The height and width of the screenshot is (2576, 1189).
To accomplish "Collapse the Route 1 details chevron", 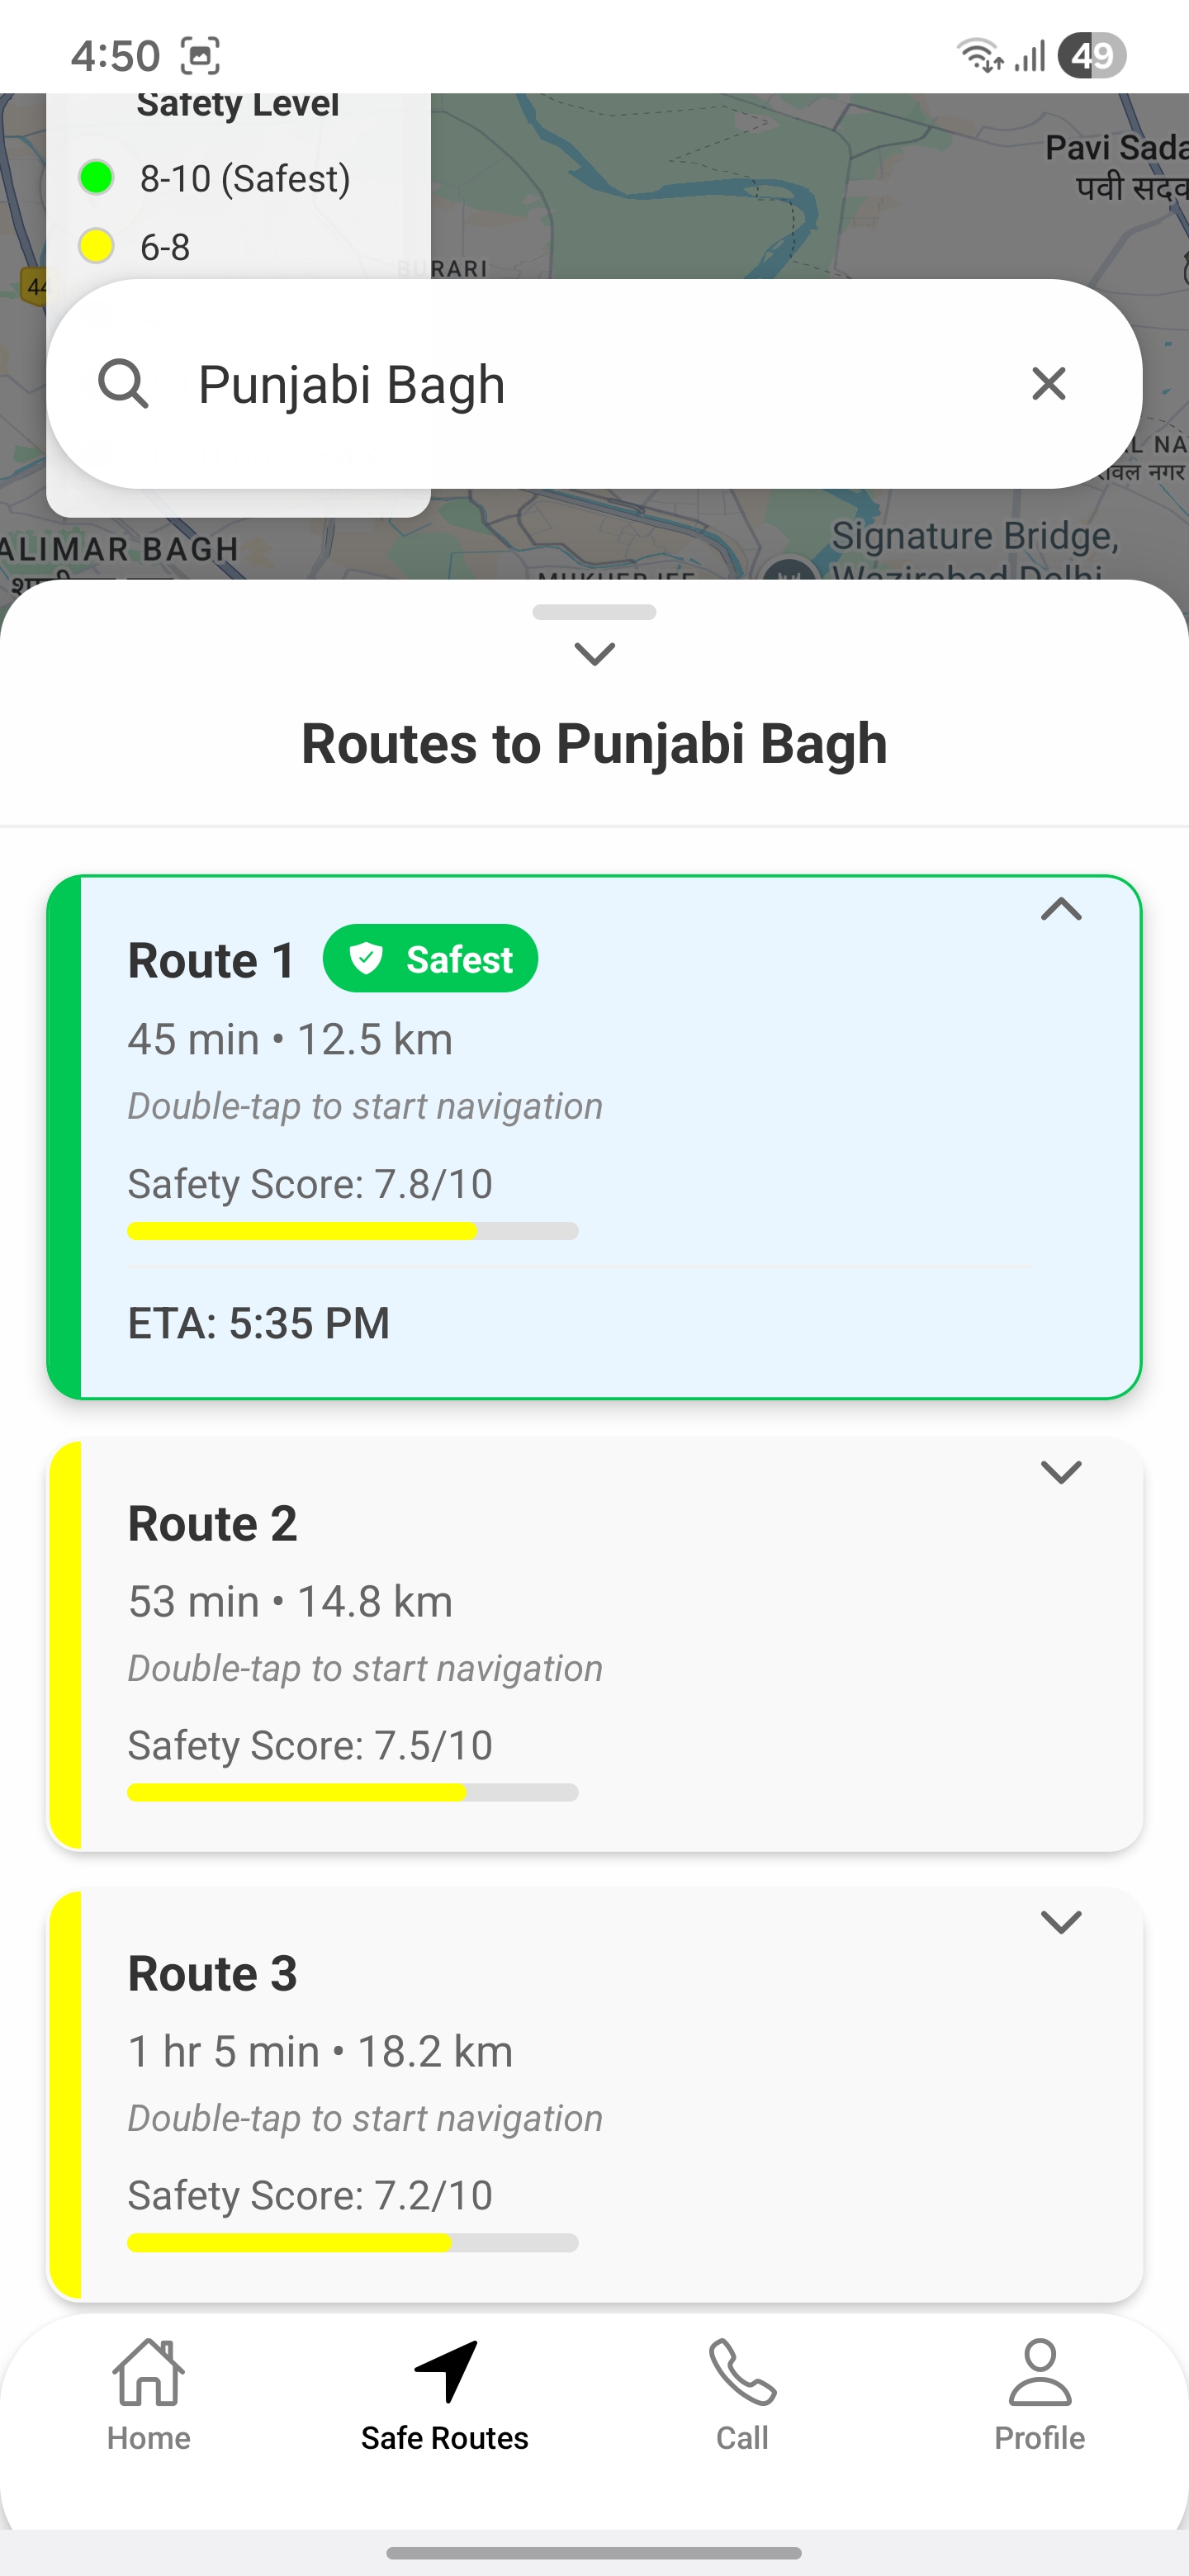I will tap(1061, 909).
